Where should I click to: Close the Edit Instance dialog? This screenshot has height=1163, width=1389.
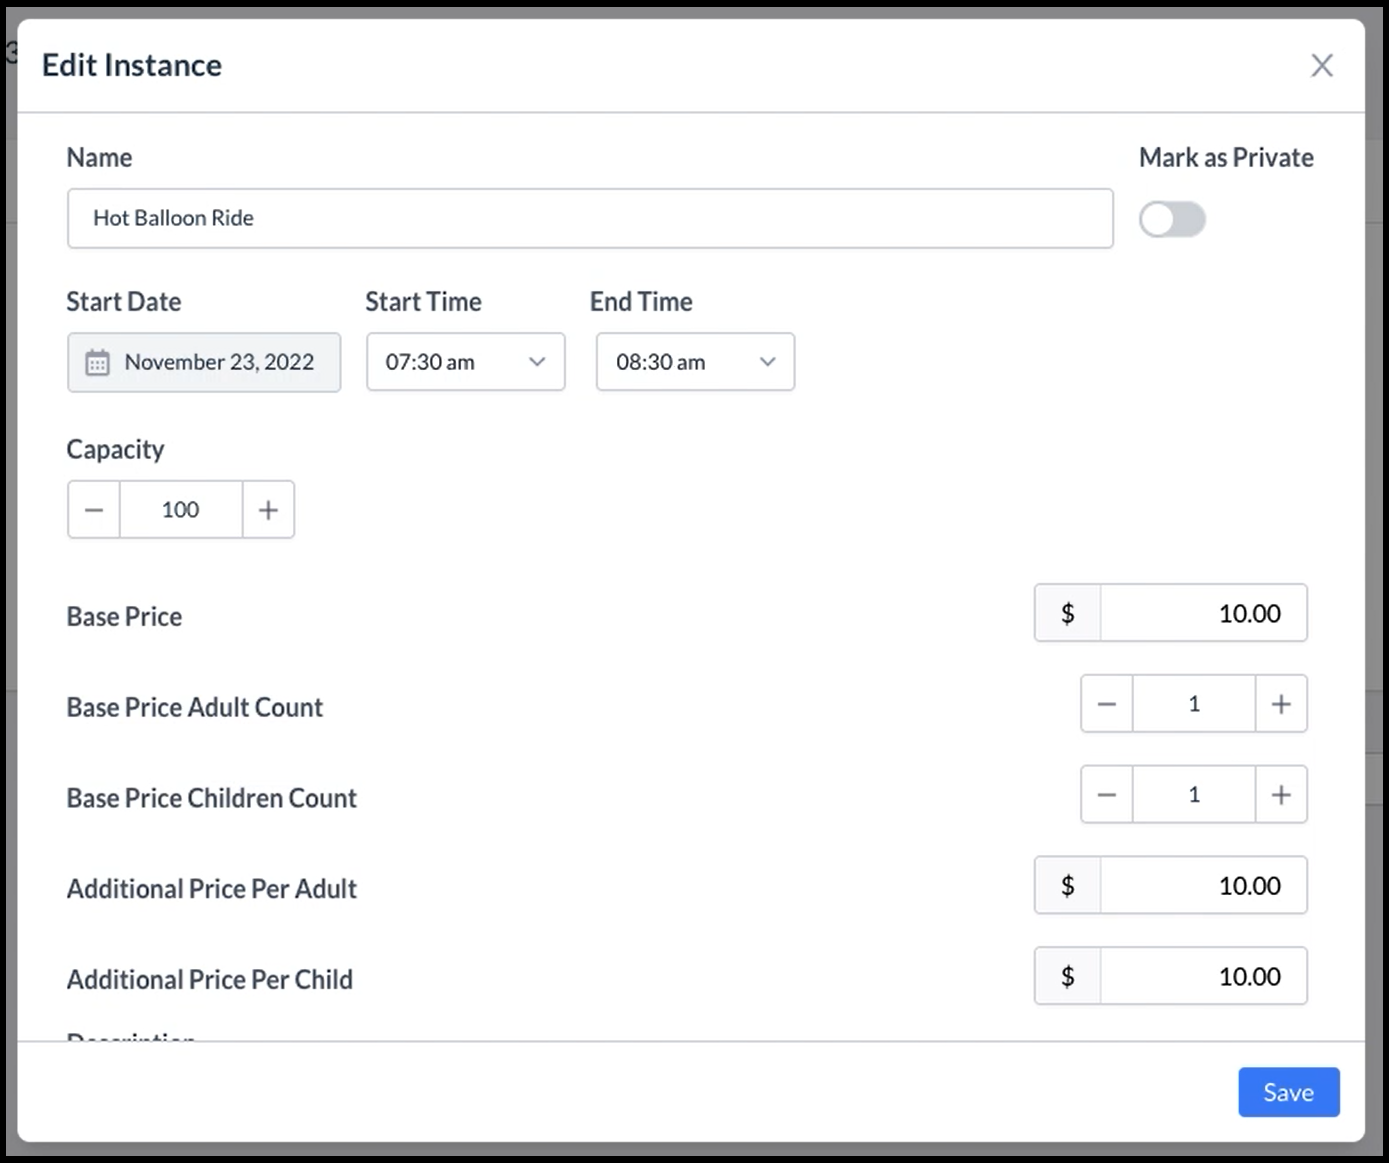1322,65
